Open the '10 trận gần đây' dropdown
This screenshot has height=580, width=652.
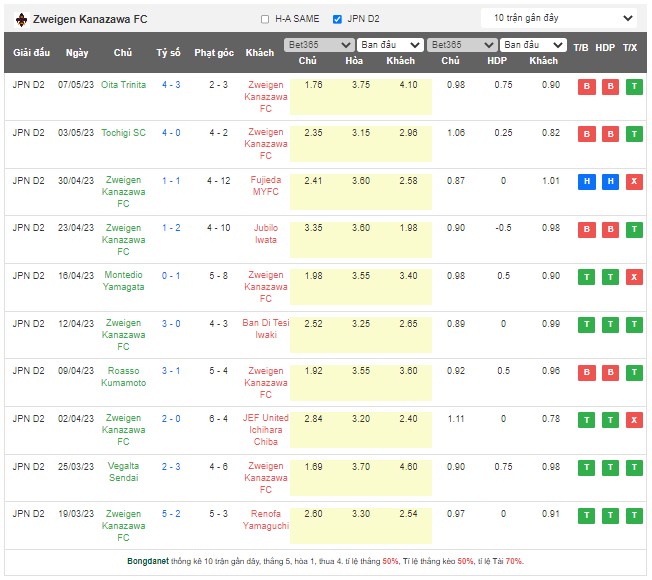[x=559, y=18]
